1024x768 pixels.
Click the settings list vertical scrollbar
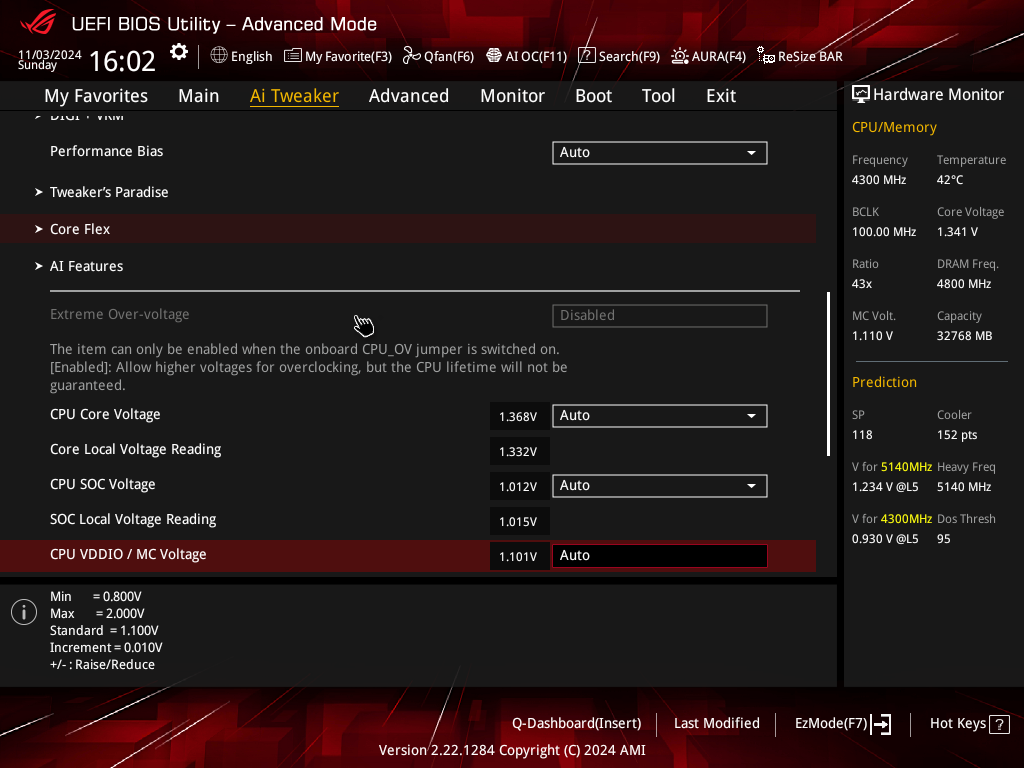pyautogui.click(x=829, y=374)
